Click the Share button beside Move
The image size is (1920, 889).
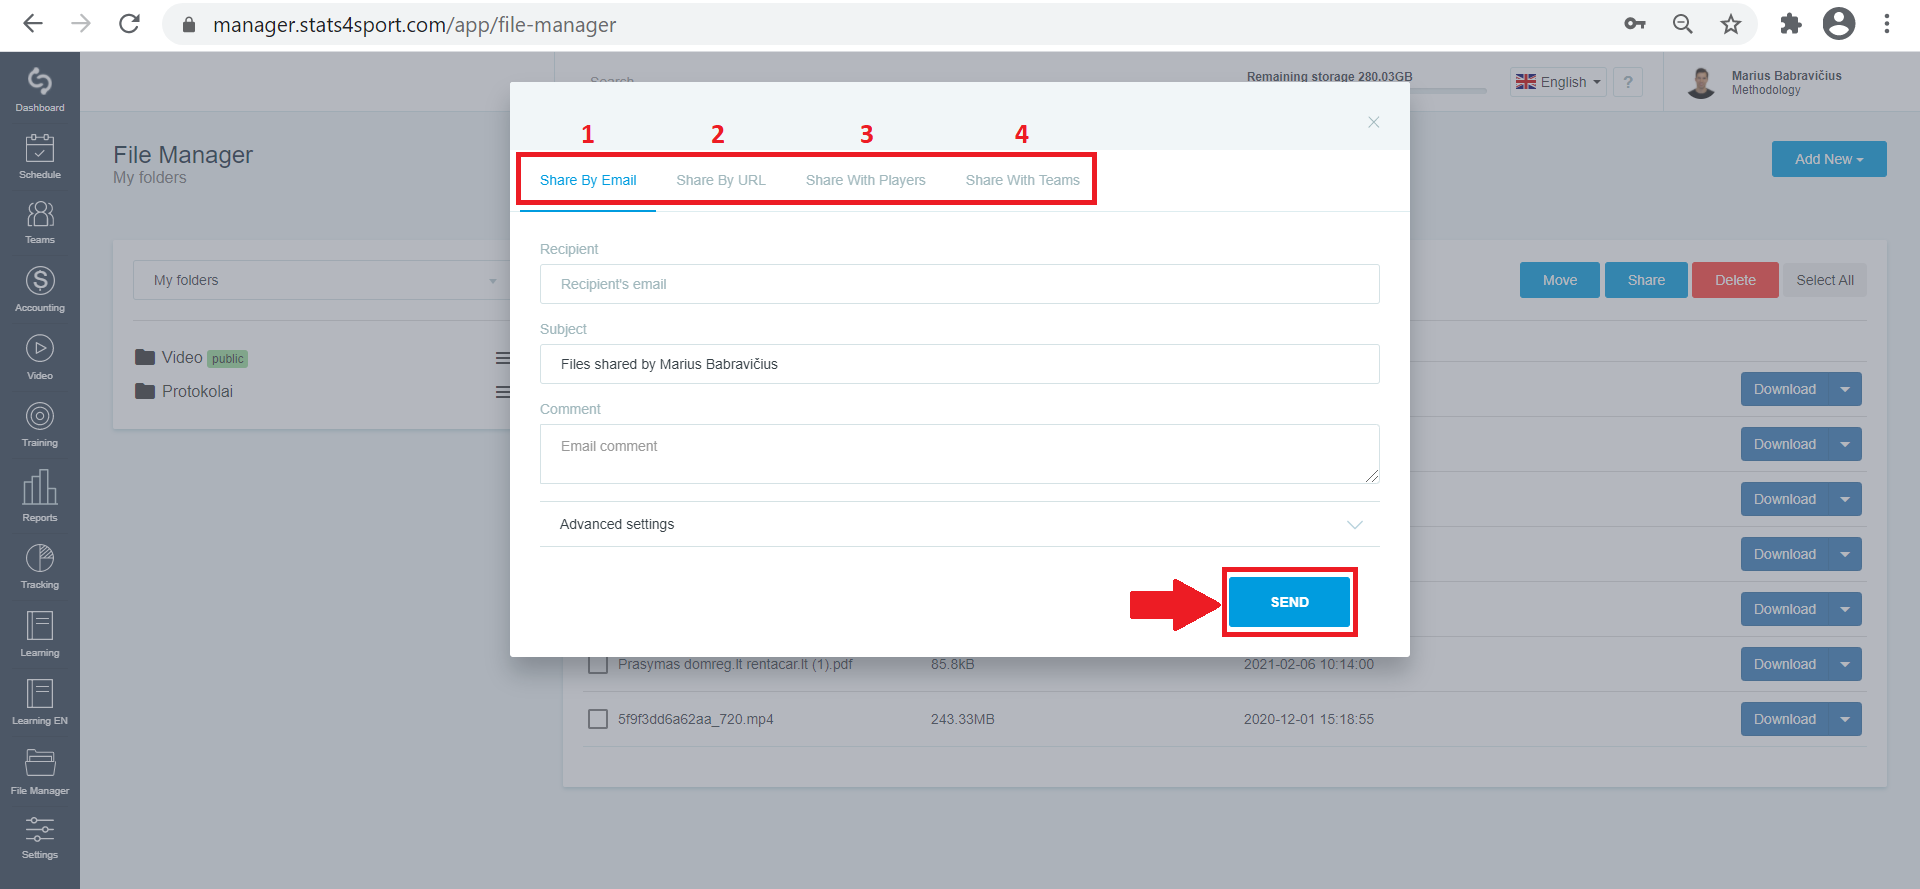(1646, 280)
